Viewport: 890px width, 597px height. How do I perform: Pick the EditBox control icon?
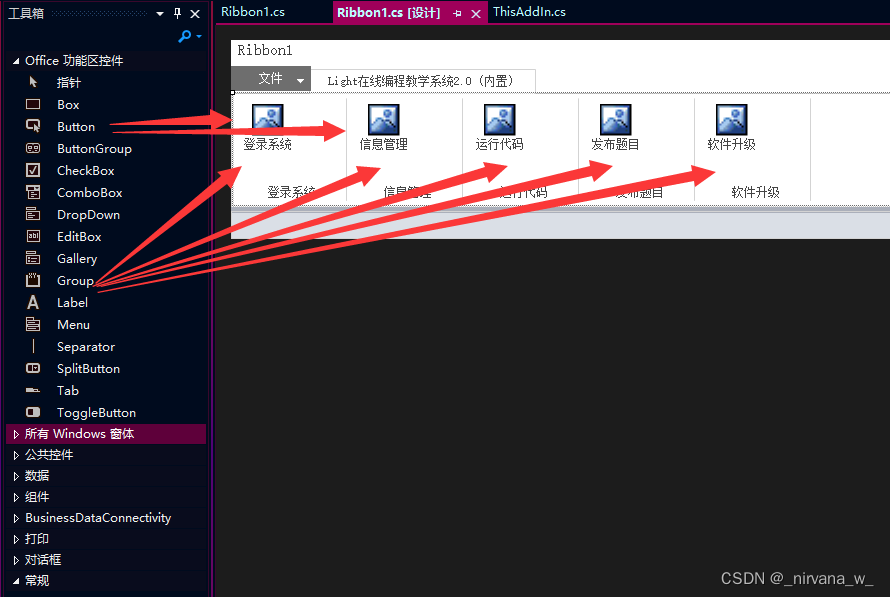[33, 236]
